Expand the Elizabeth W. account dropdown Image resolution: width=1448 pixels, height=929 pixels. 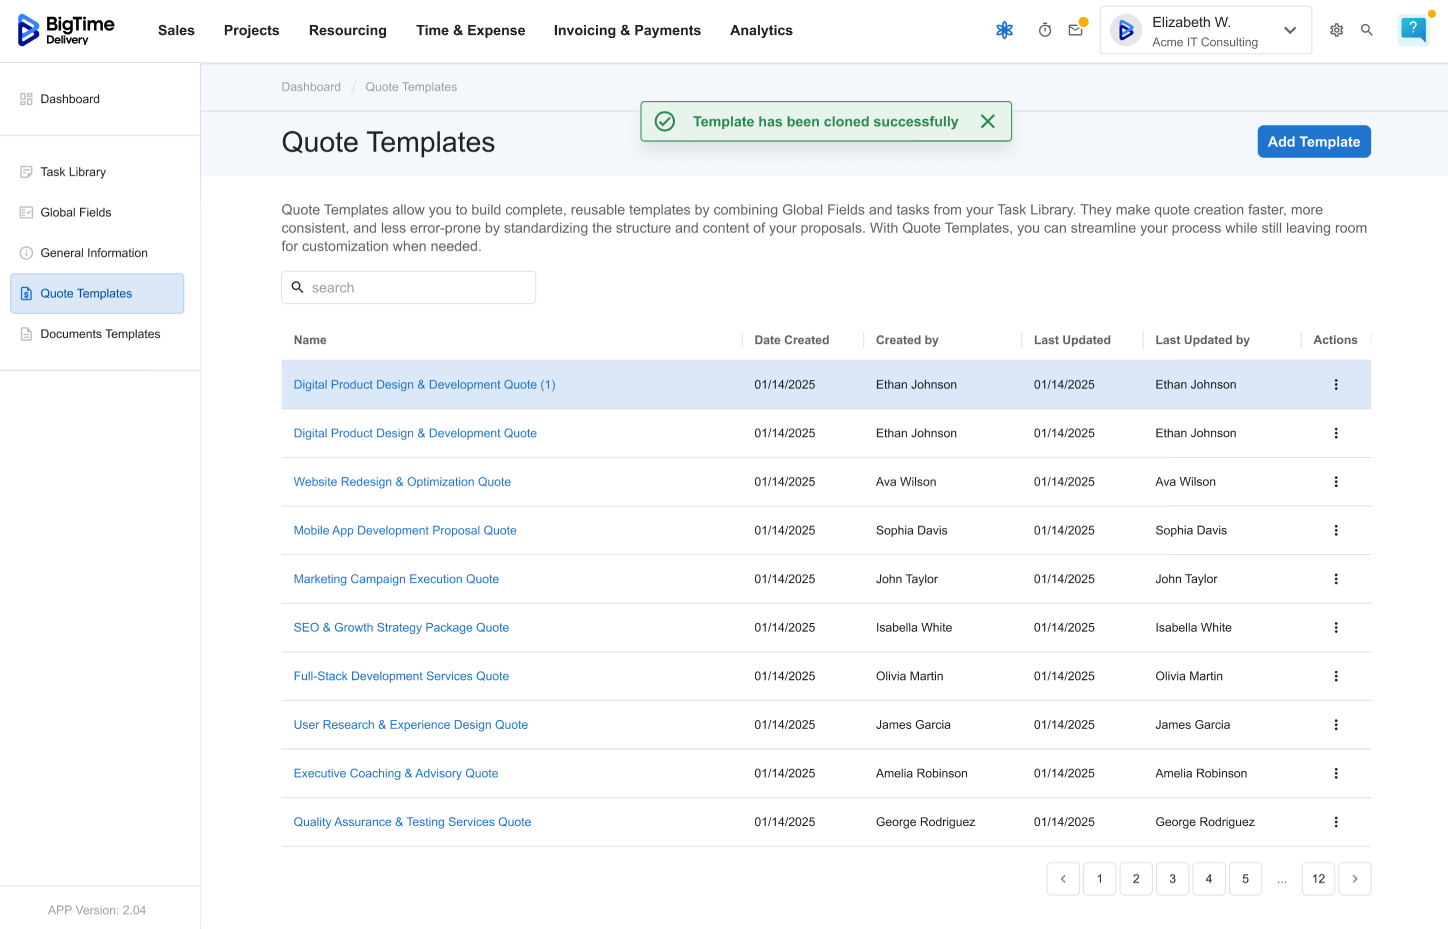(x=1289, y=30)
